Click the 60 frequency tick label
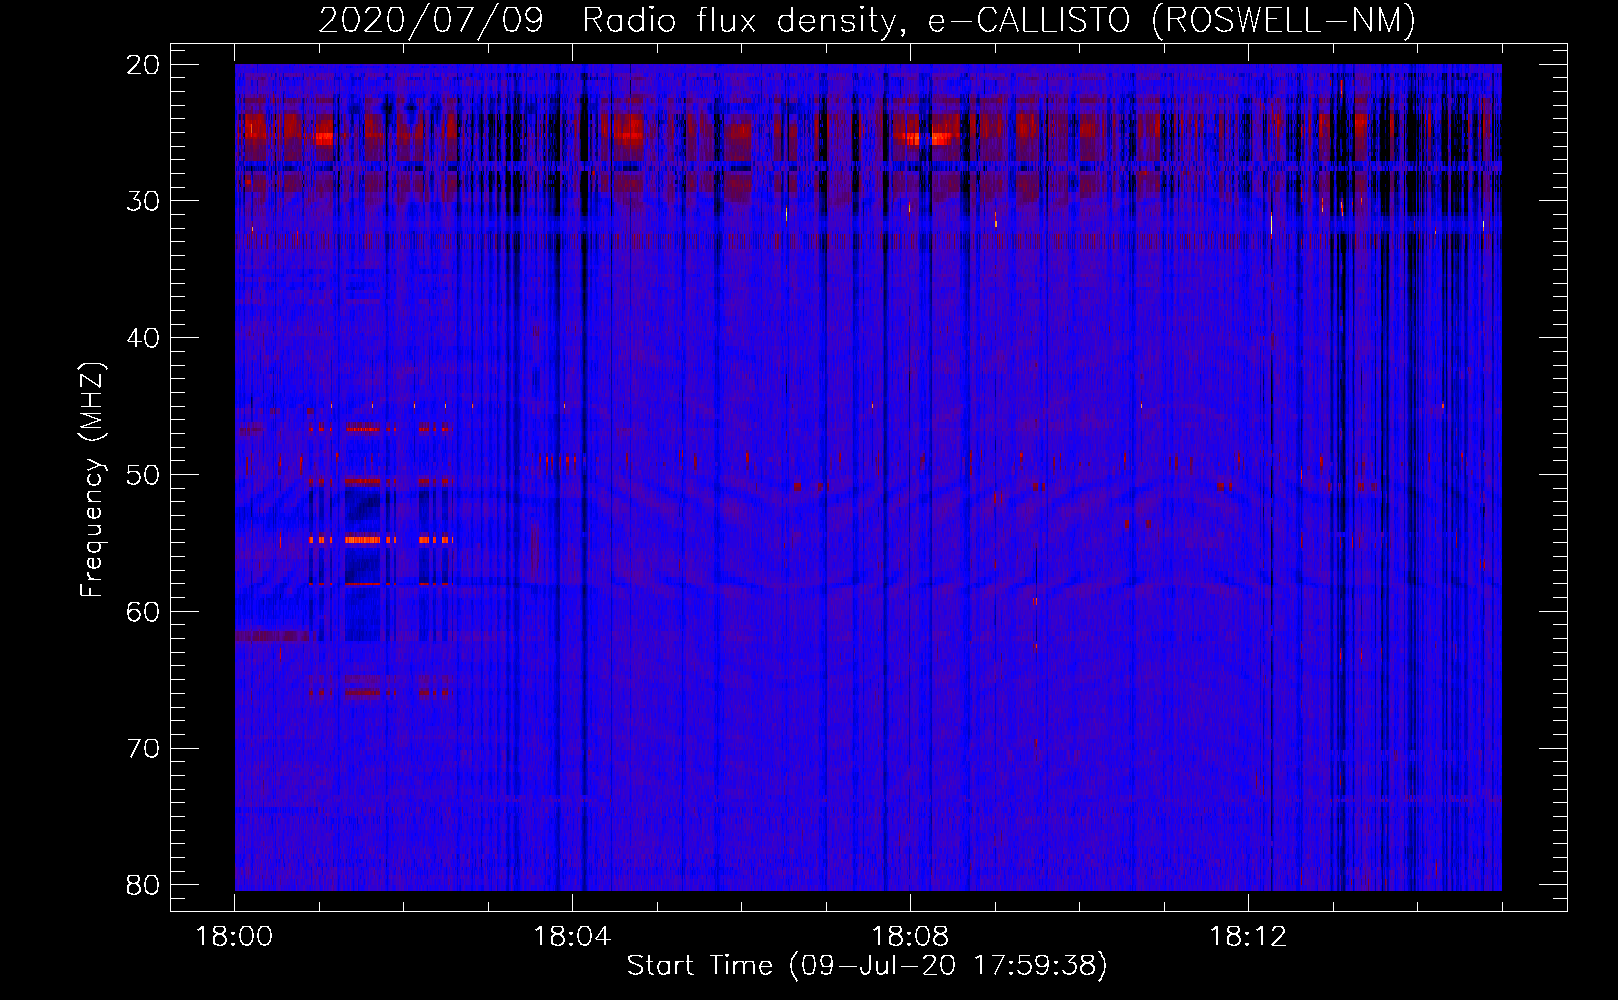The width and height of the screenshot is (1618, 1000). click(144, 612)
